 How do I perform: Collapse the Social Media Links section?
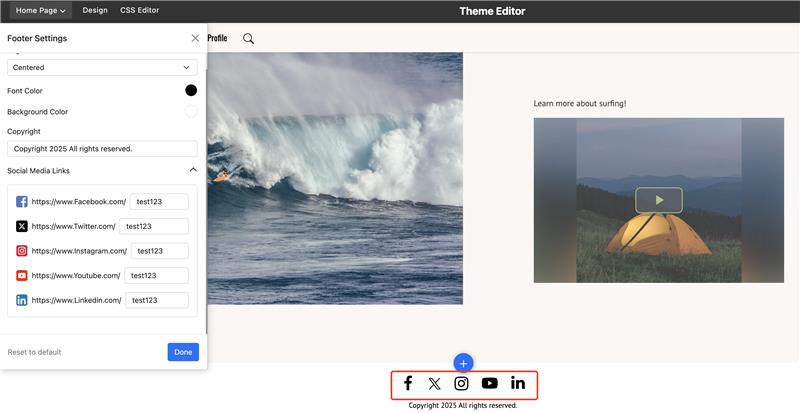193,169
